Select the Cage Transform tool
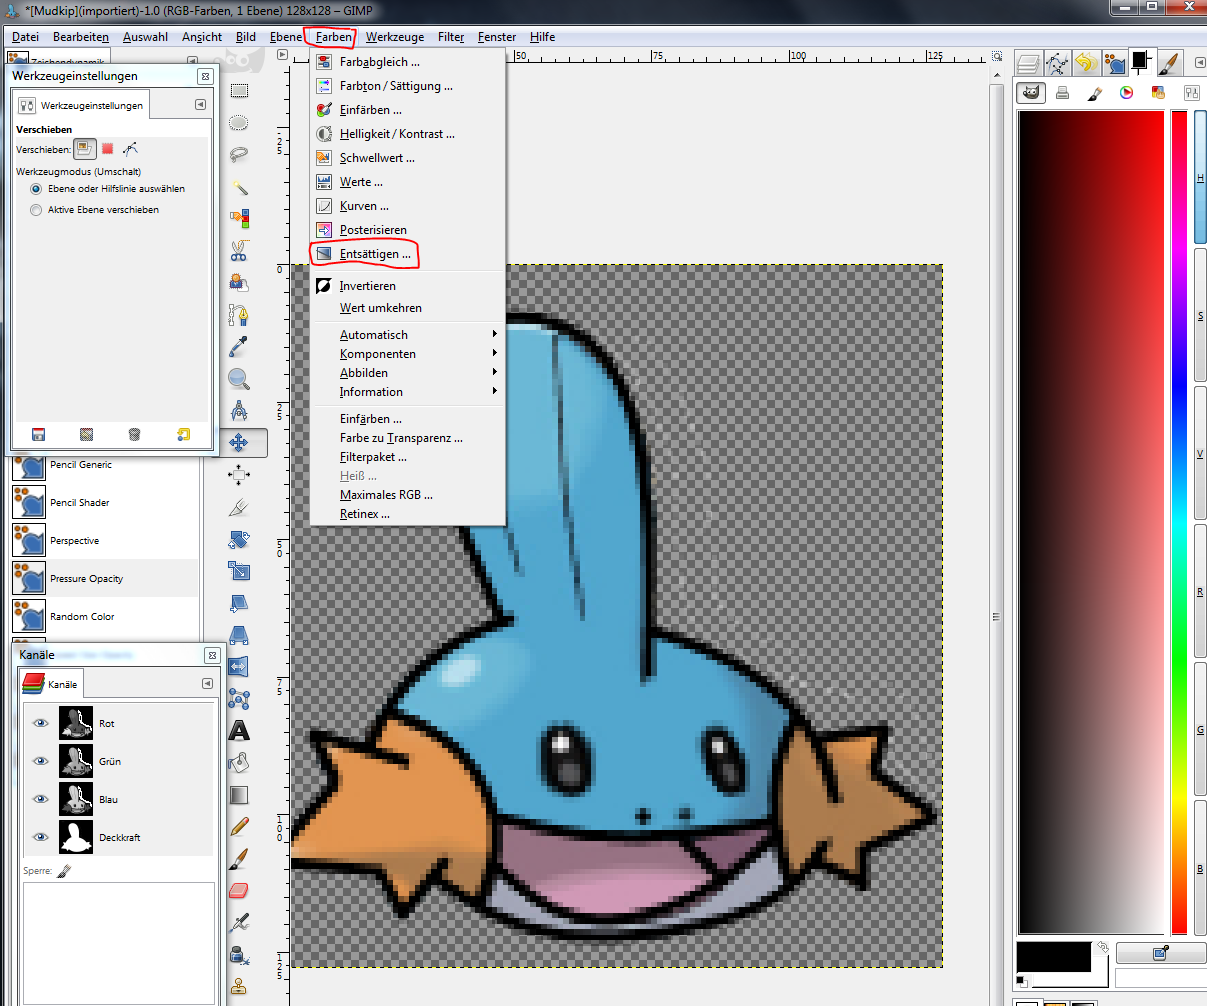 click(x=239, y=699)
